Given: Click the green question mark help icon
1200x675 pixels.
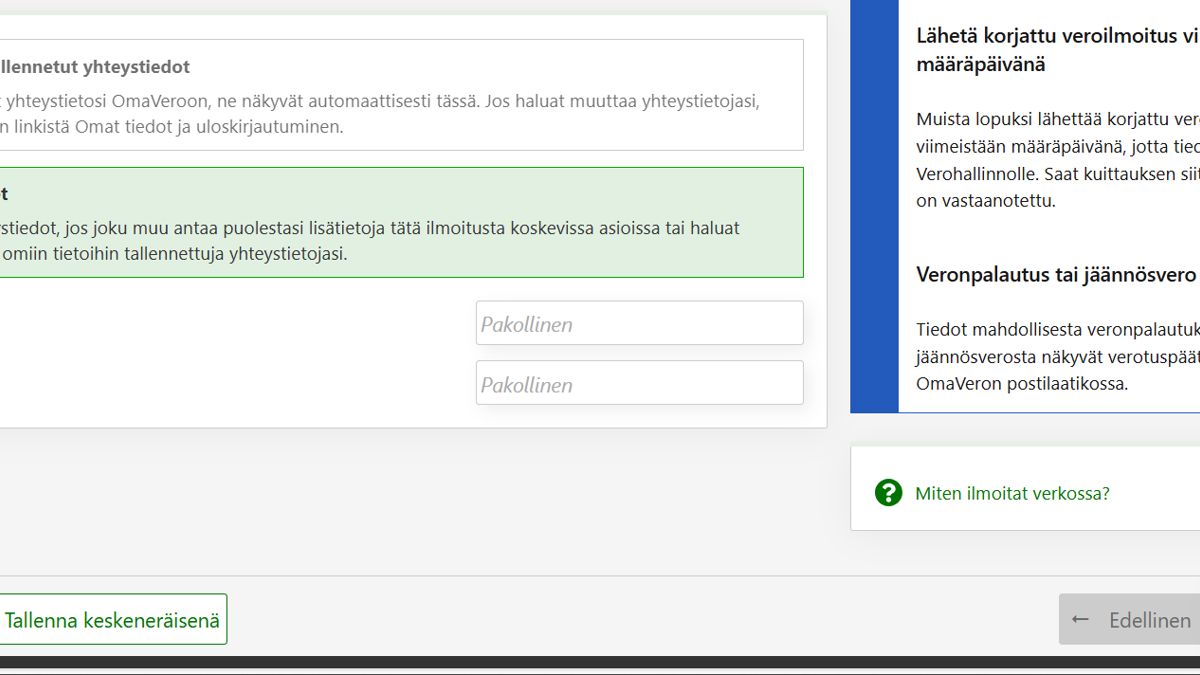Looking at the screenshot, I should coord(888,493).
